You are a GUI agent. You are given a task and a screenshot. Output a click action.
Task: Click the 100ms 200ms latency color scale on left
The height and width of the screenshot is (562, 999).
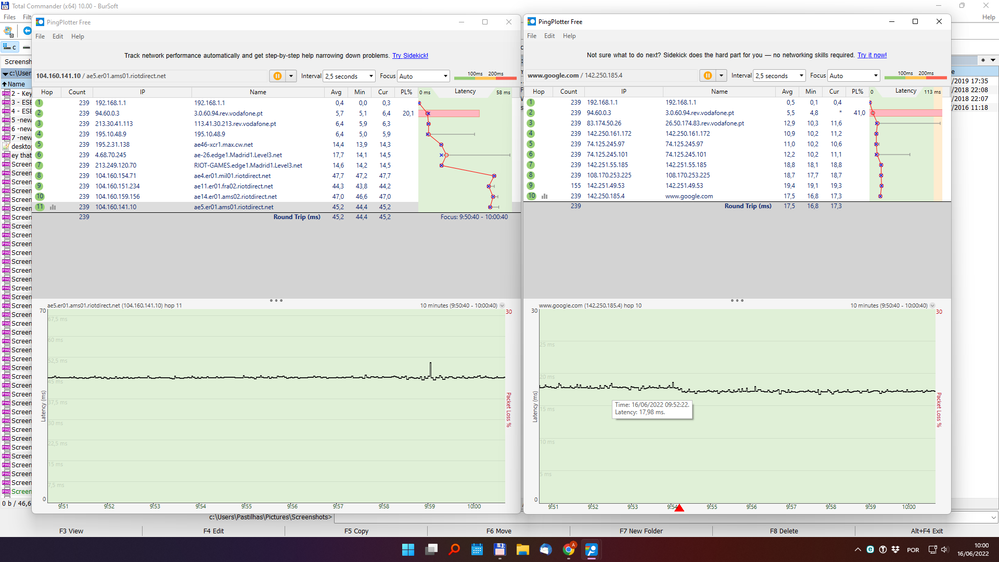coord(481,74)
